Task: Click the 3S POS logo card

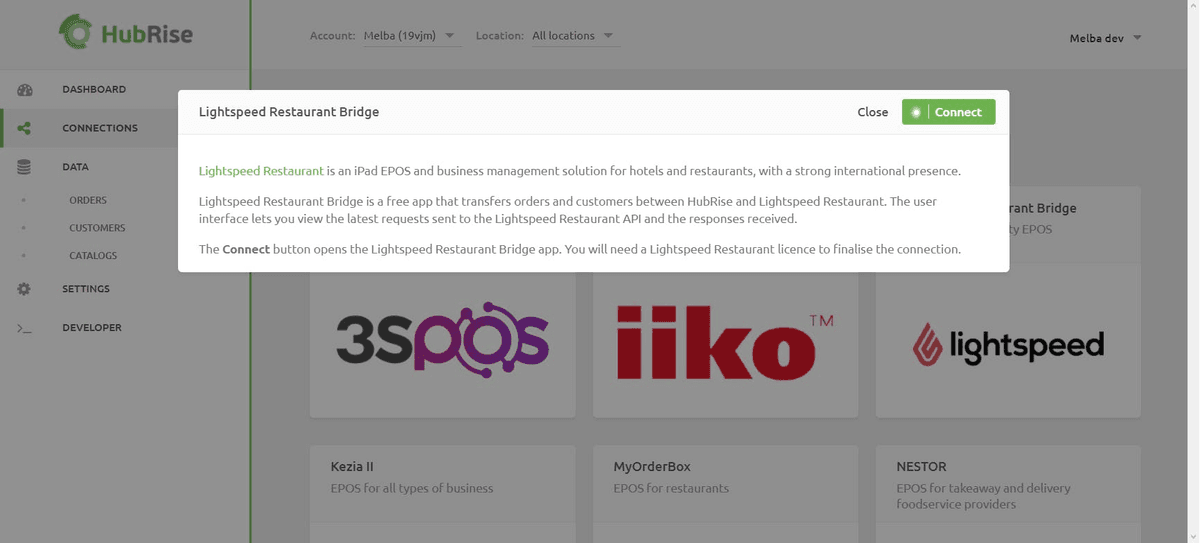Action: pyautogui.click(x=442, y=341)
